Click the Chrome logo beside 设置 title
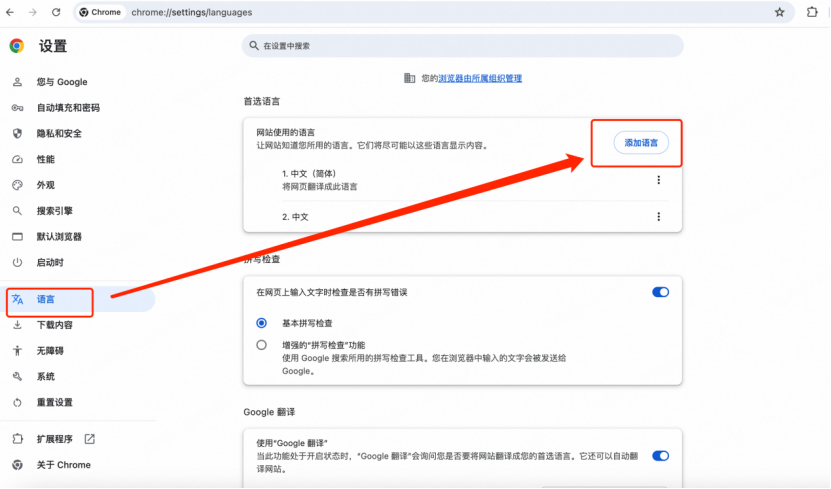Image resolution: width=831 pixels, height=489 pixels. click(x=17, y=46)
